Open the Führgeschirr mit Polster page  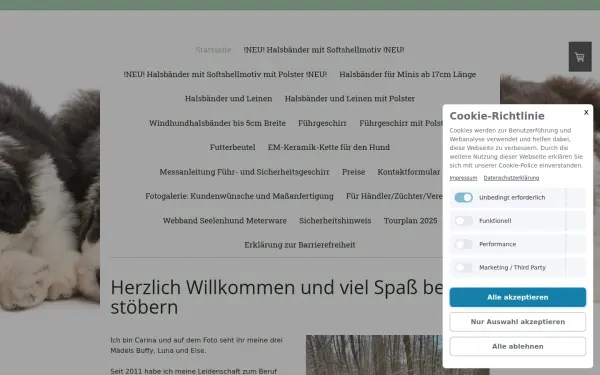click(x=401, y=123)
